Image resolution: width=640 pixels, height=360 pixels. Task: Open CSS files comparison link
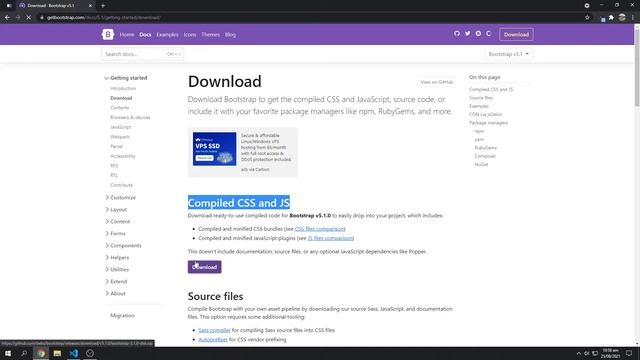coord(320,229)
